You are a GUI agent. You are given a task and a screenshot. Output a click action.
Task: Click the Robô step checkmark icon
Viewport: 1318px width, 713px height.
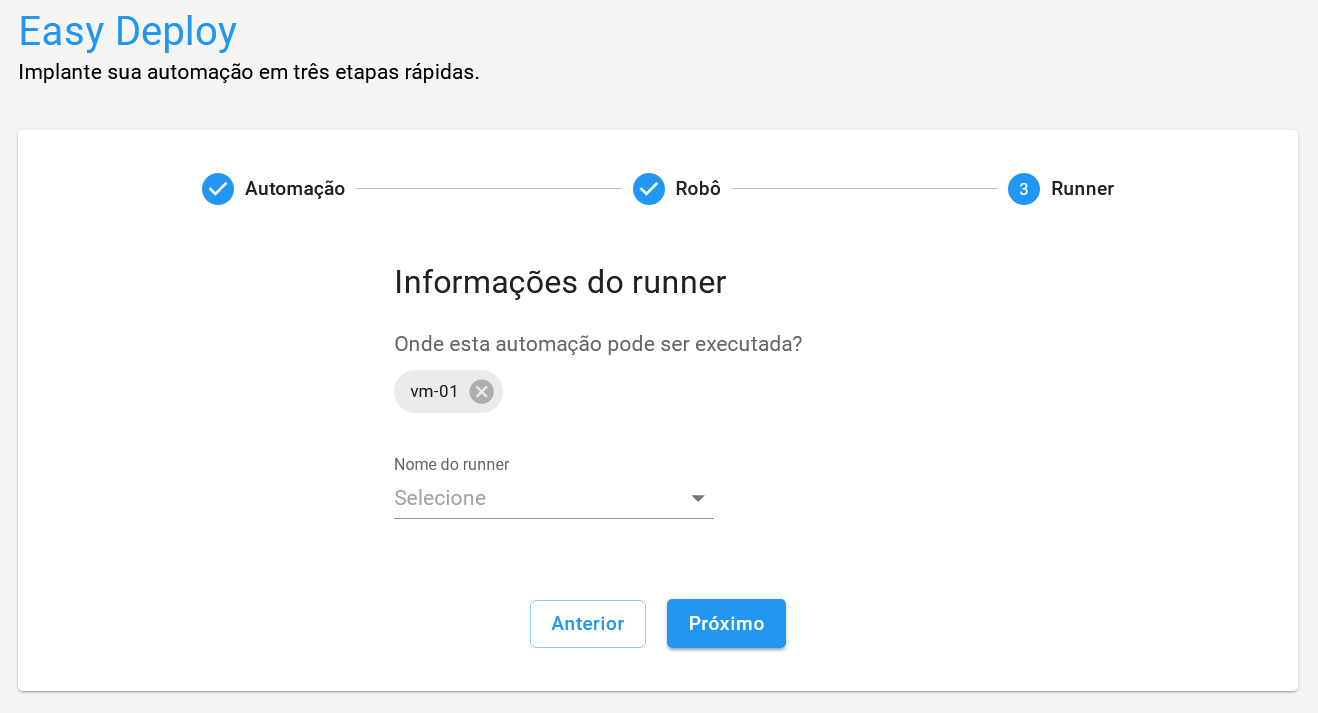coord(649,188)
